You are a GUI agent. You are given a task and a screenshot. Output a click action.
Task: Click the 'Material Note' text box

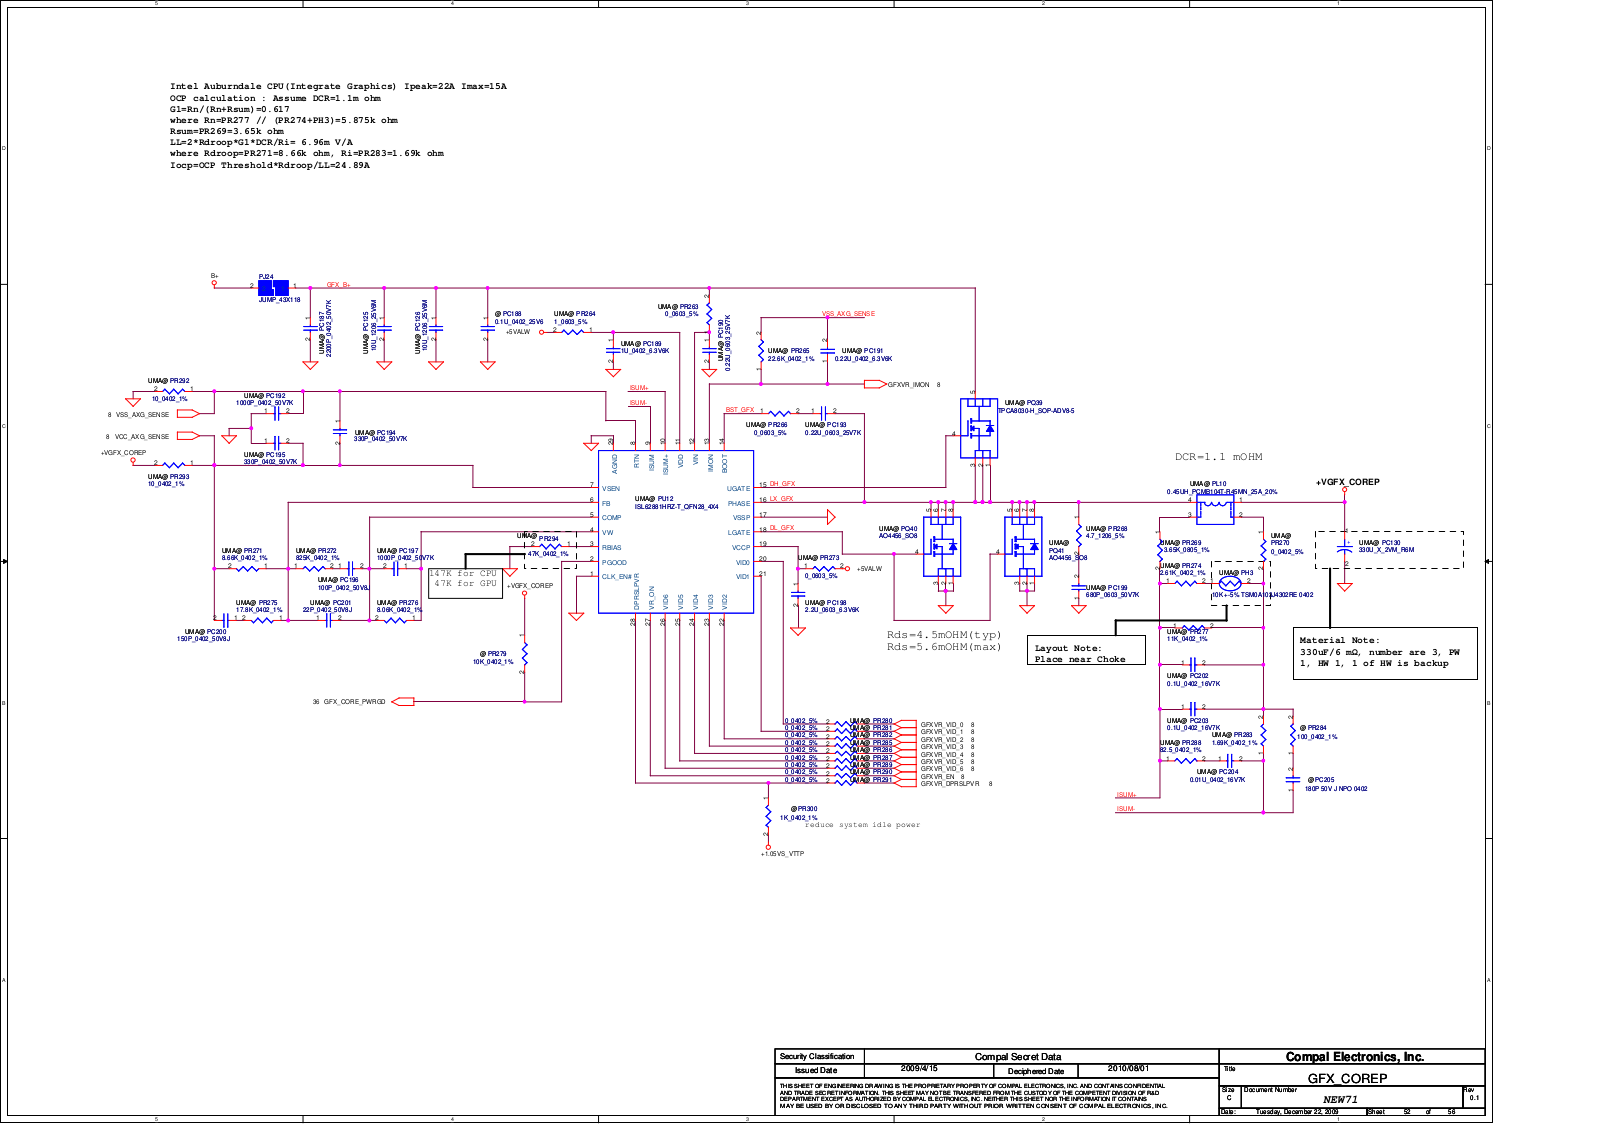click(x=1385, y=653)
